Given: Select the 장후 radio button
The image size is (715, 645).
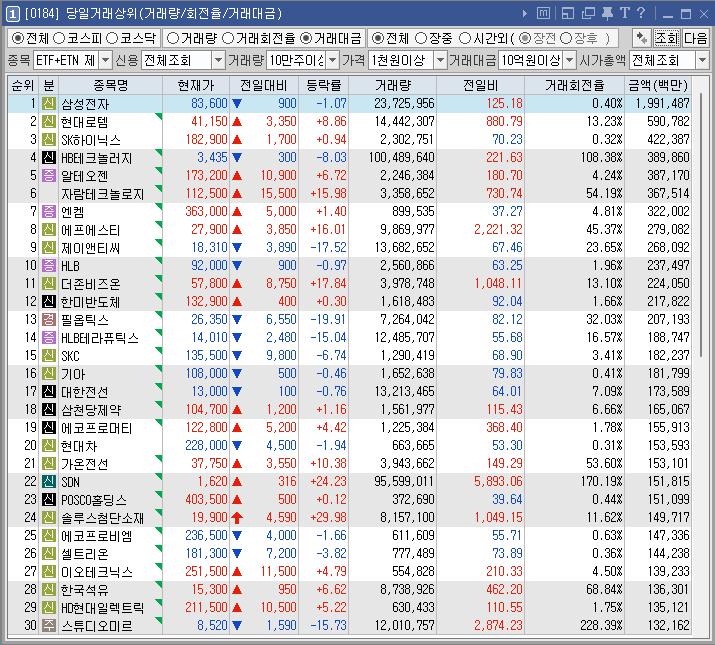Looking at the screenshot, I should pyautogui.click(x=566, y=38).
